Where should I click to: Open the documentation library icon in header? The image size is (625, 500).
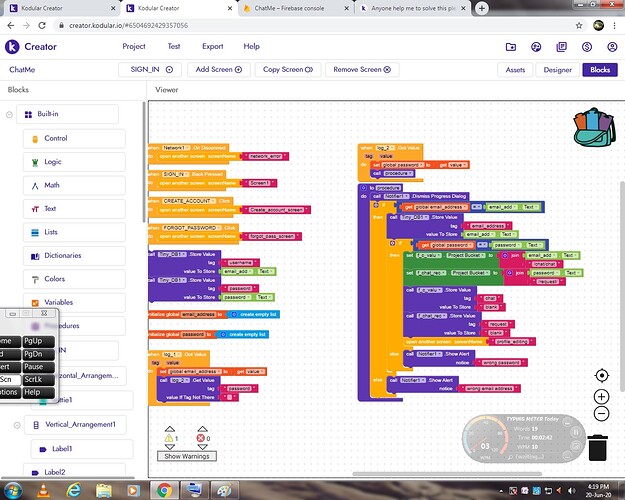click(x=562, y=47)
